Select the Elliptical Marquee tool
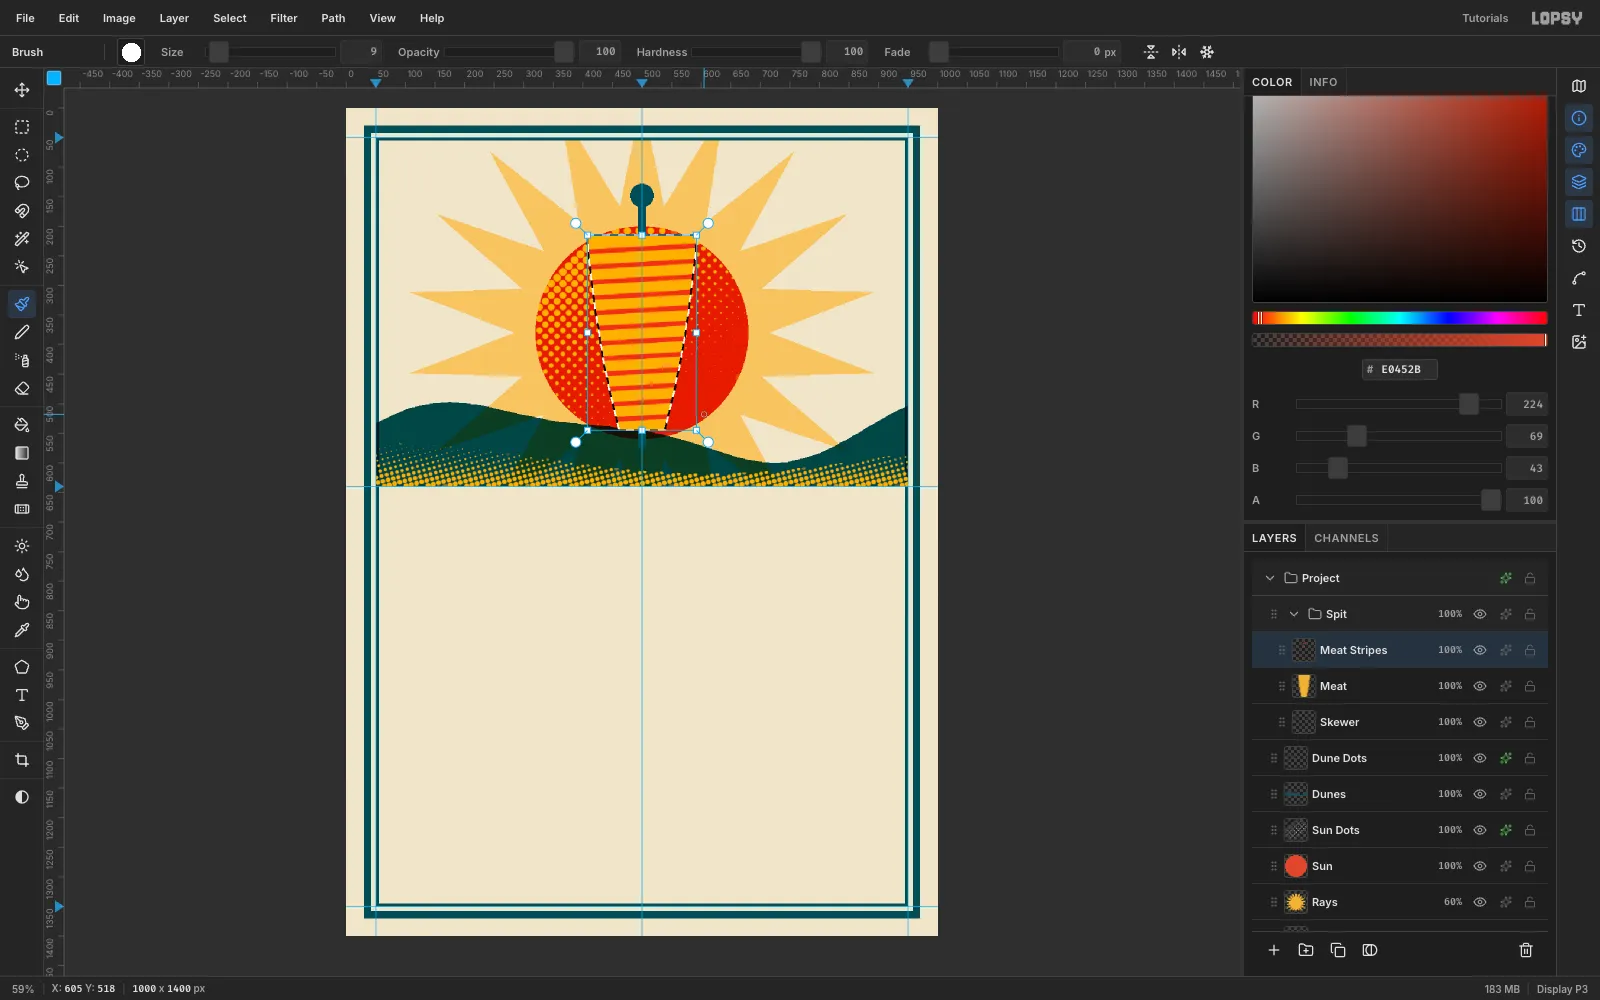1600x1000 pixels. 22,155
